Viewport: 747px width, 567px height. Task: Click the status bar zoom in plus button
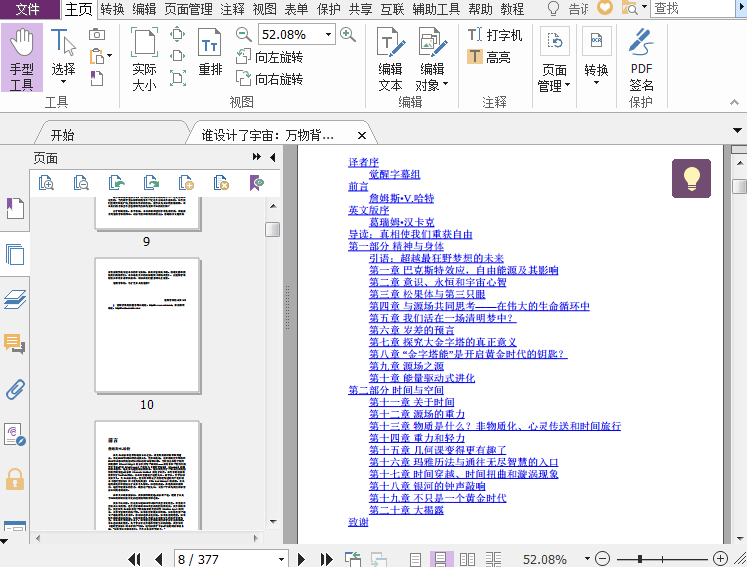point(720,559)
